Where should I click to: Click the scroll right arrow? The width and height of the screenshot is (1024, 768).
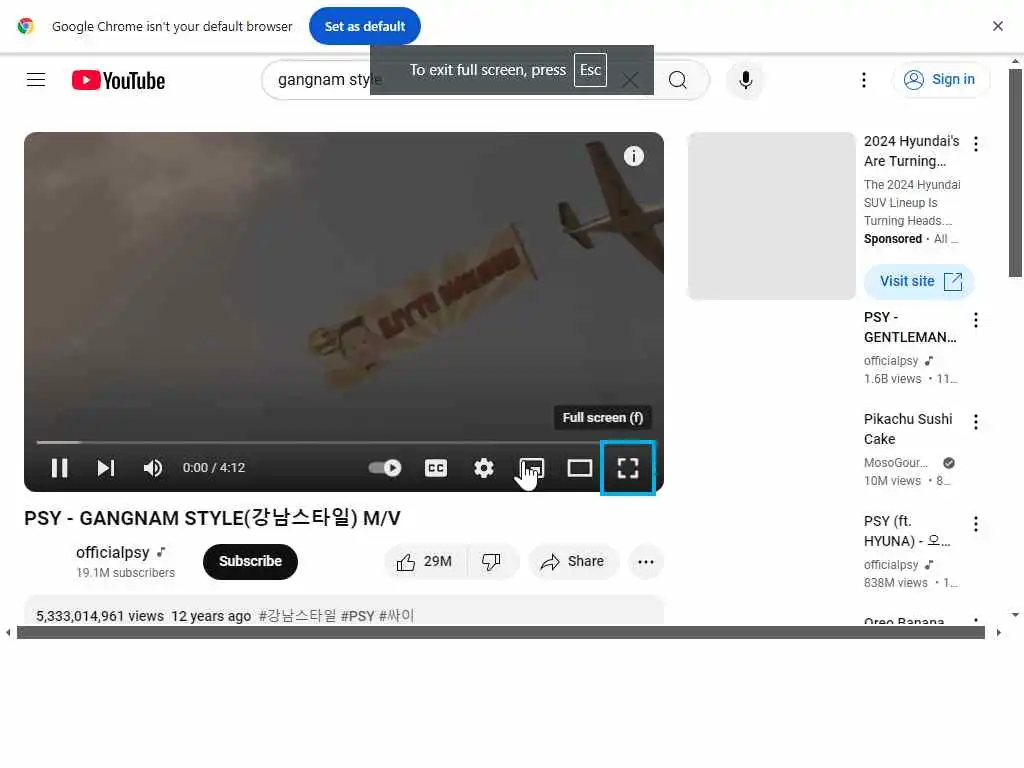998,632
